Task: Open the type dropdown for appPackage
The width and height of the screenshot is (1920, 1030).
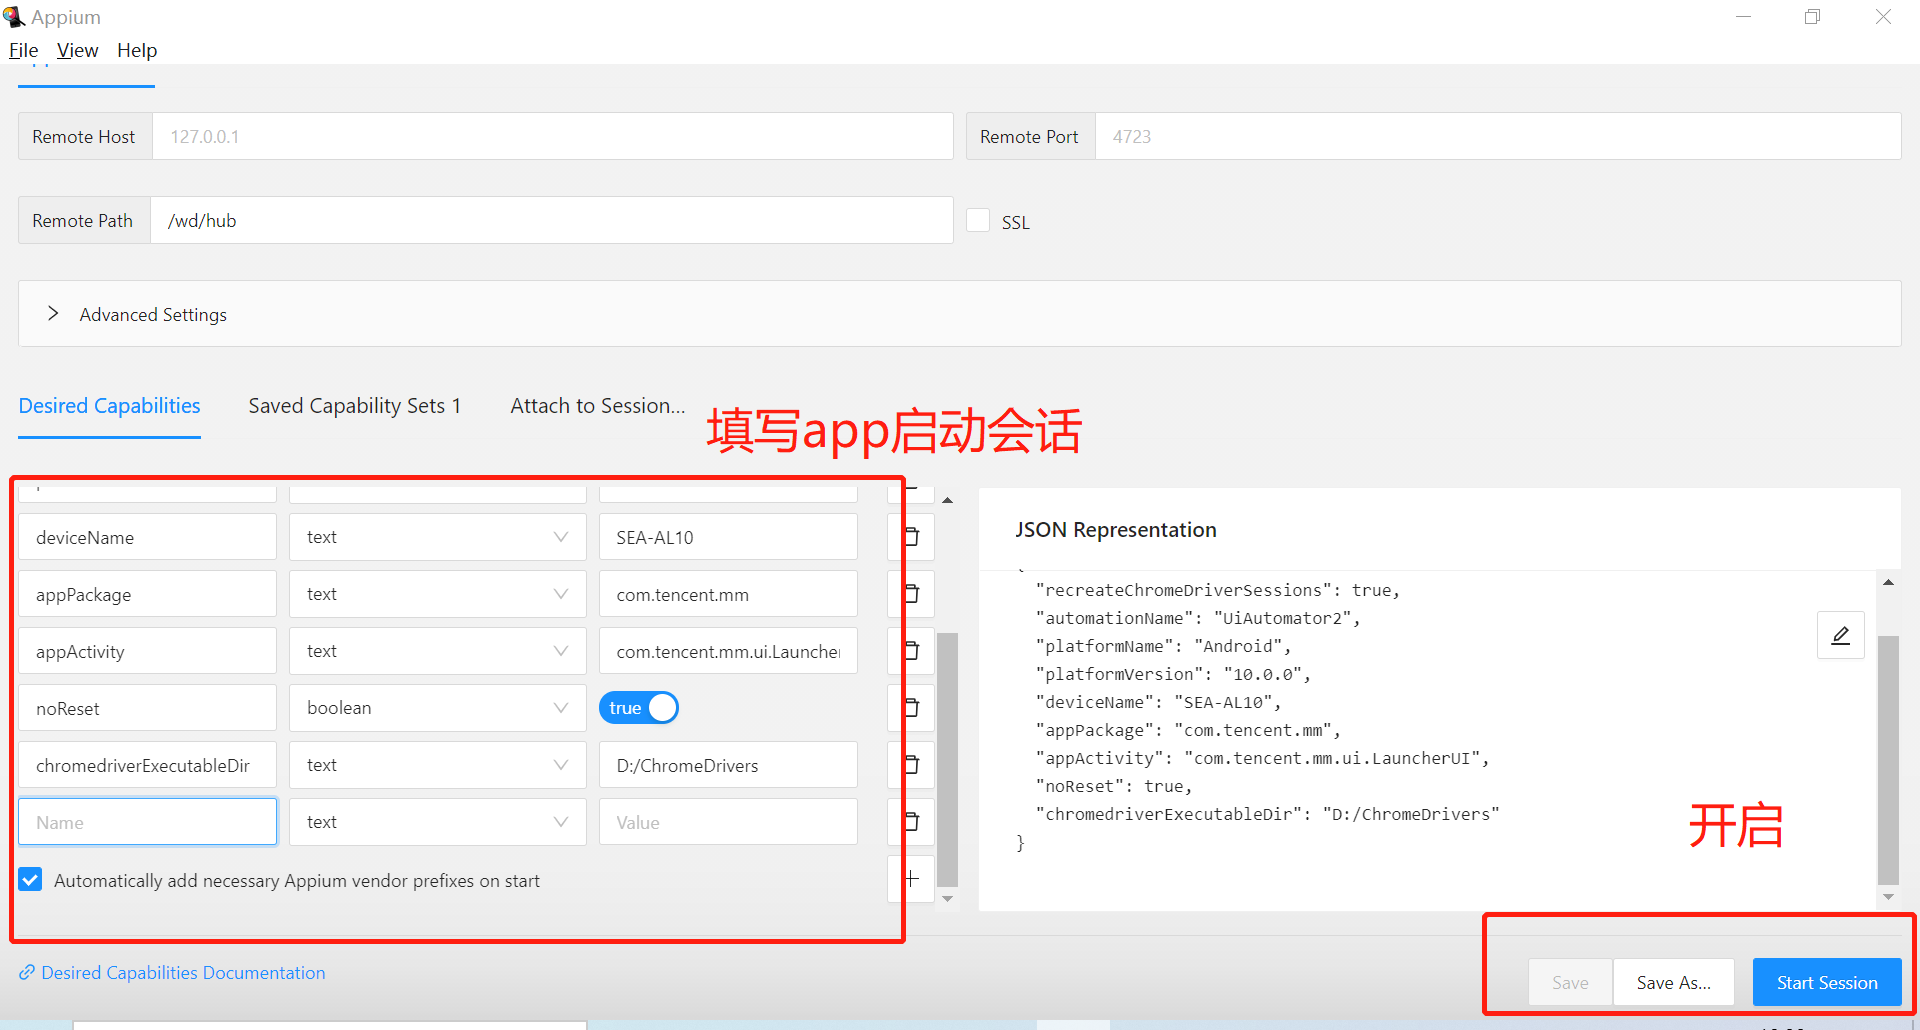Action: 437,594
